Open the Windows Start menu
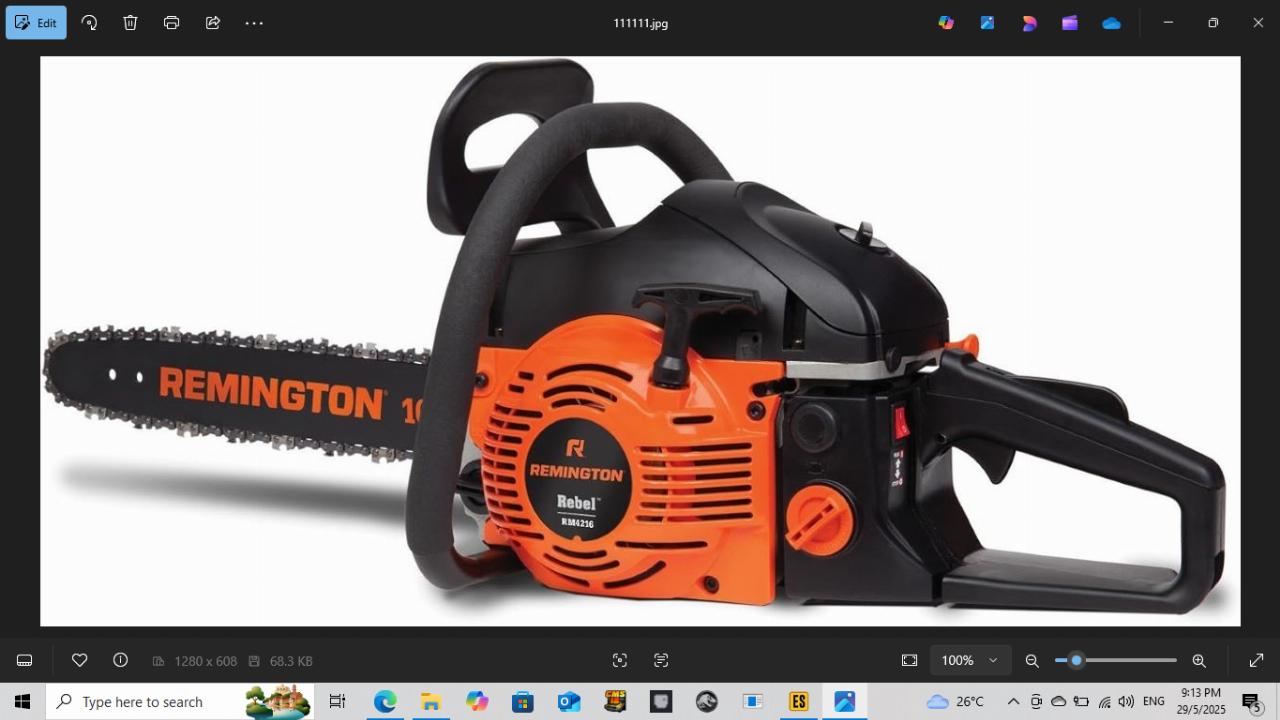Viewport: 1280px width, 720px height. pyautogui.click(x=22, y=702)
